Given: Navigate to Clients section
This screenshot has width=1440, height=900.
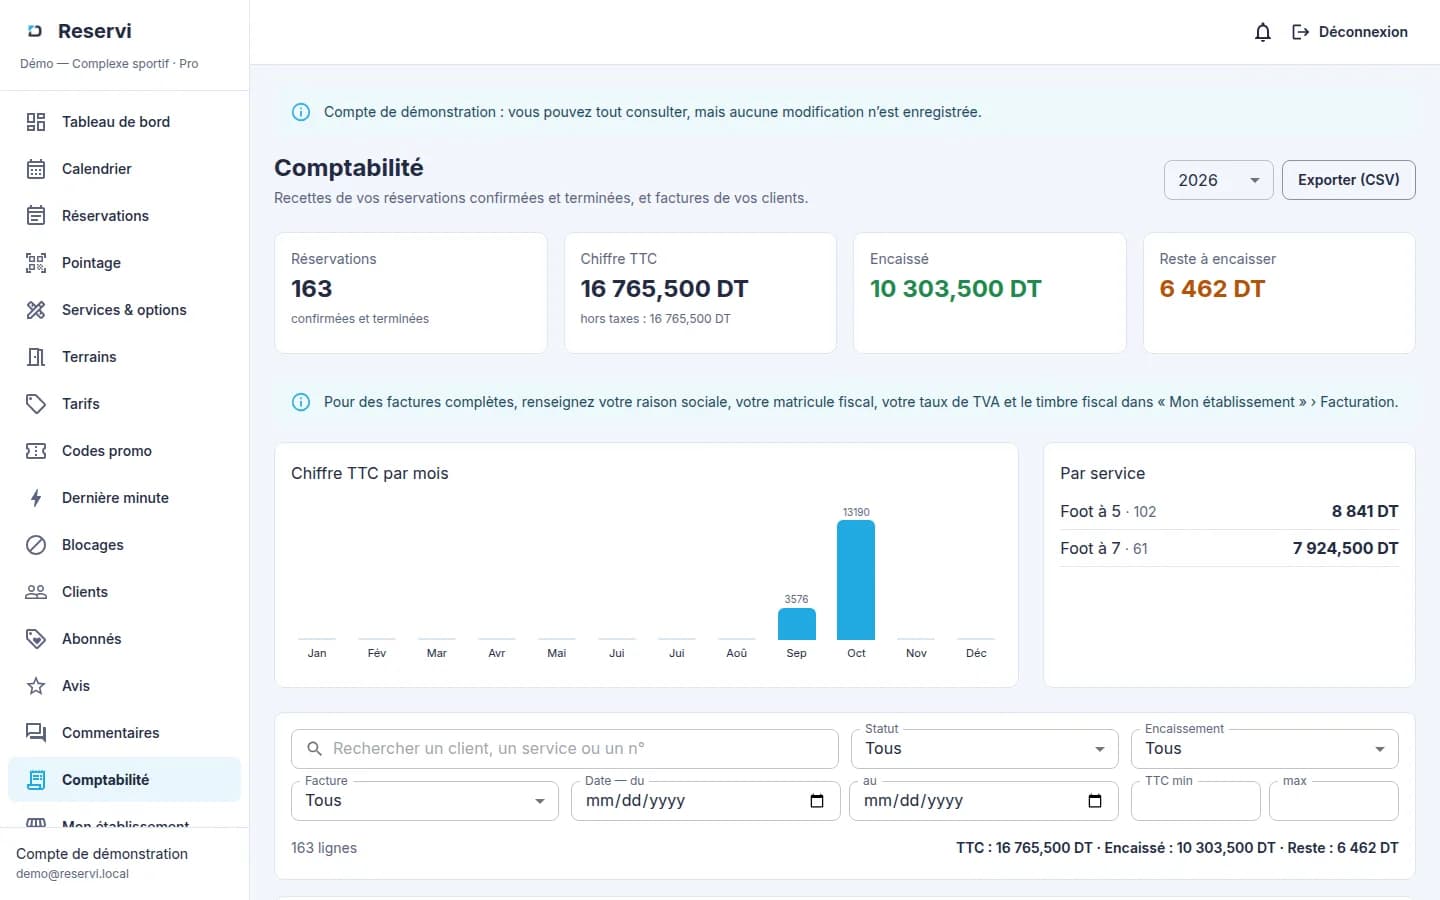Looking at the screenshot, I should 124,592.
